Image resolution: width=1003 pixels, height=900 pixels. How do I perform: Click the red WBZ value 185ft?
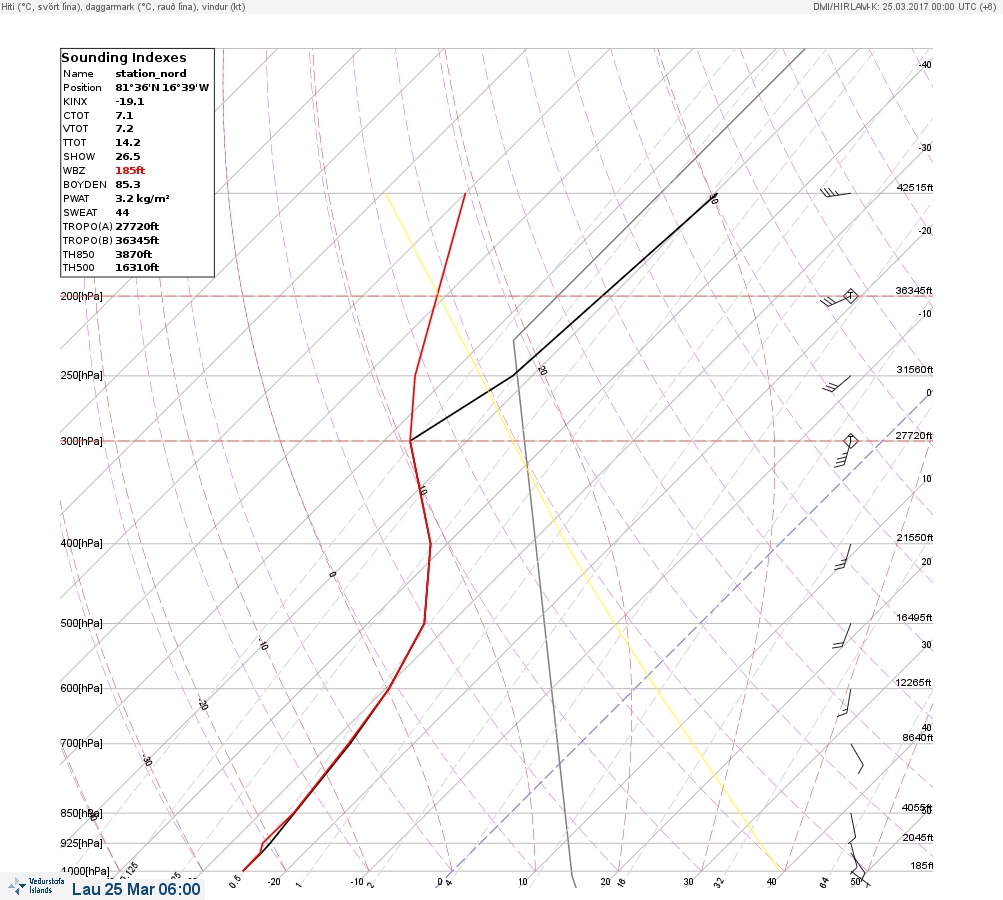pos(130,171)
